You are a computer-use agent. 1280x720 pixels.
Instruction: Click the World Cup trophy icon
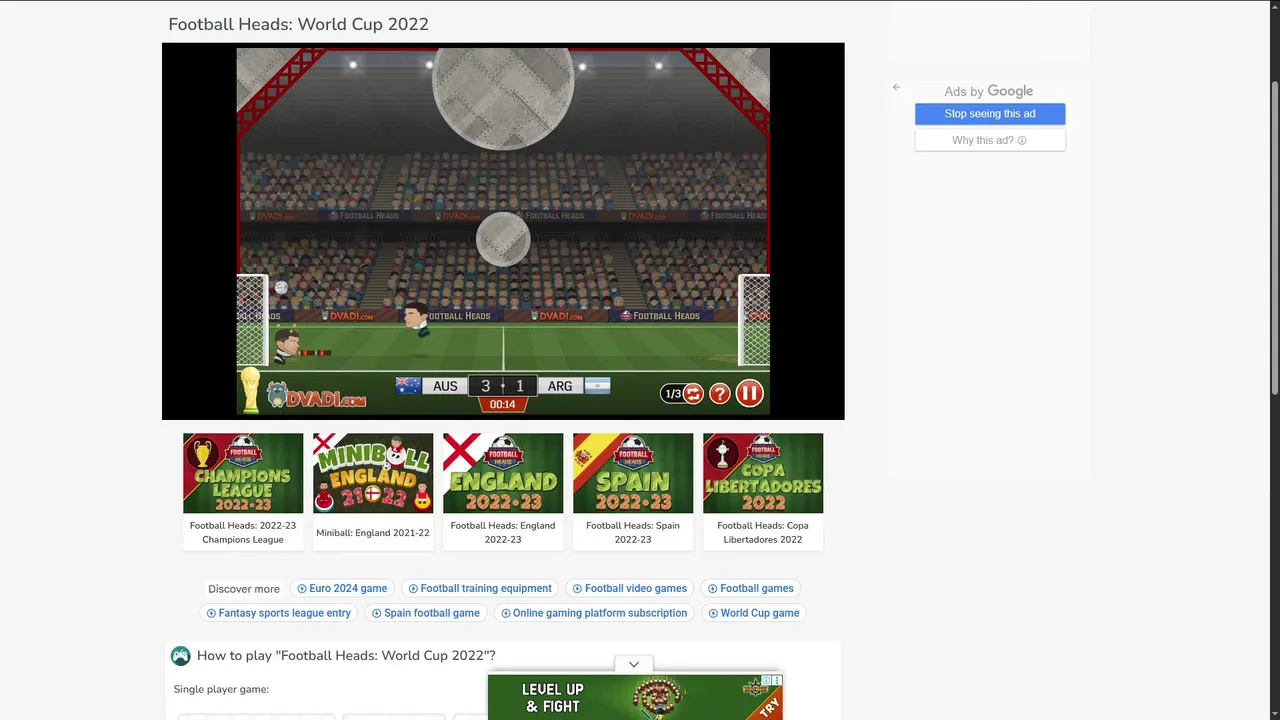tap(250, 390)
